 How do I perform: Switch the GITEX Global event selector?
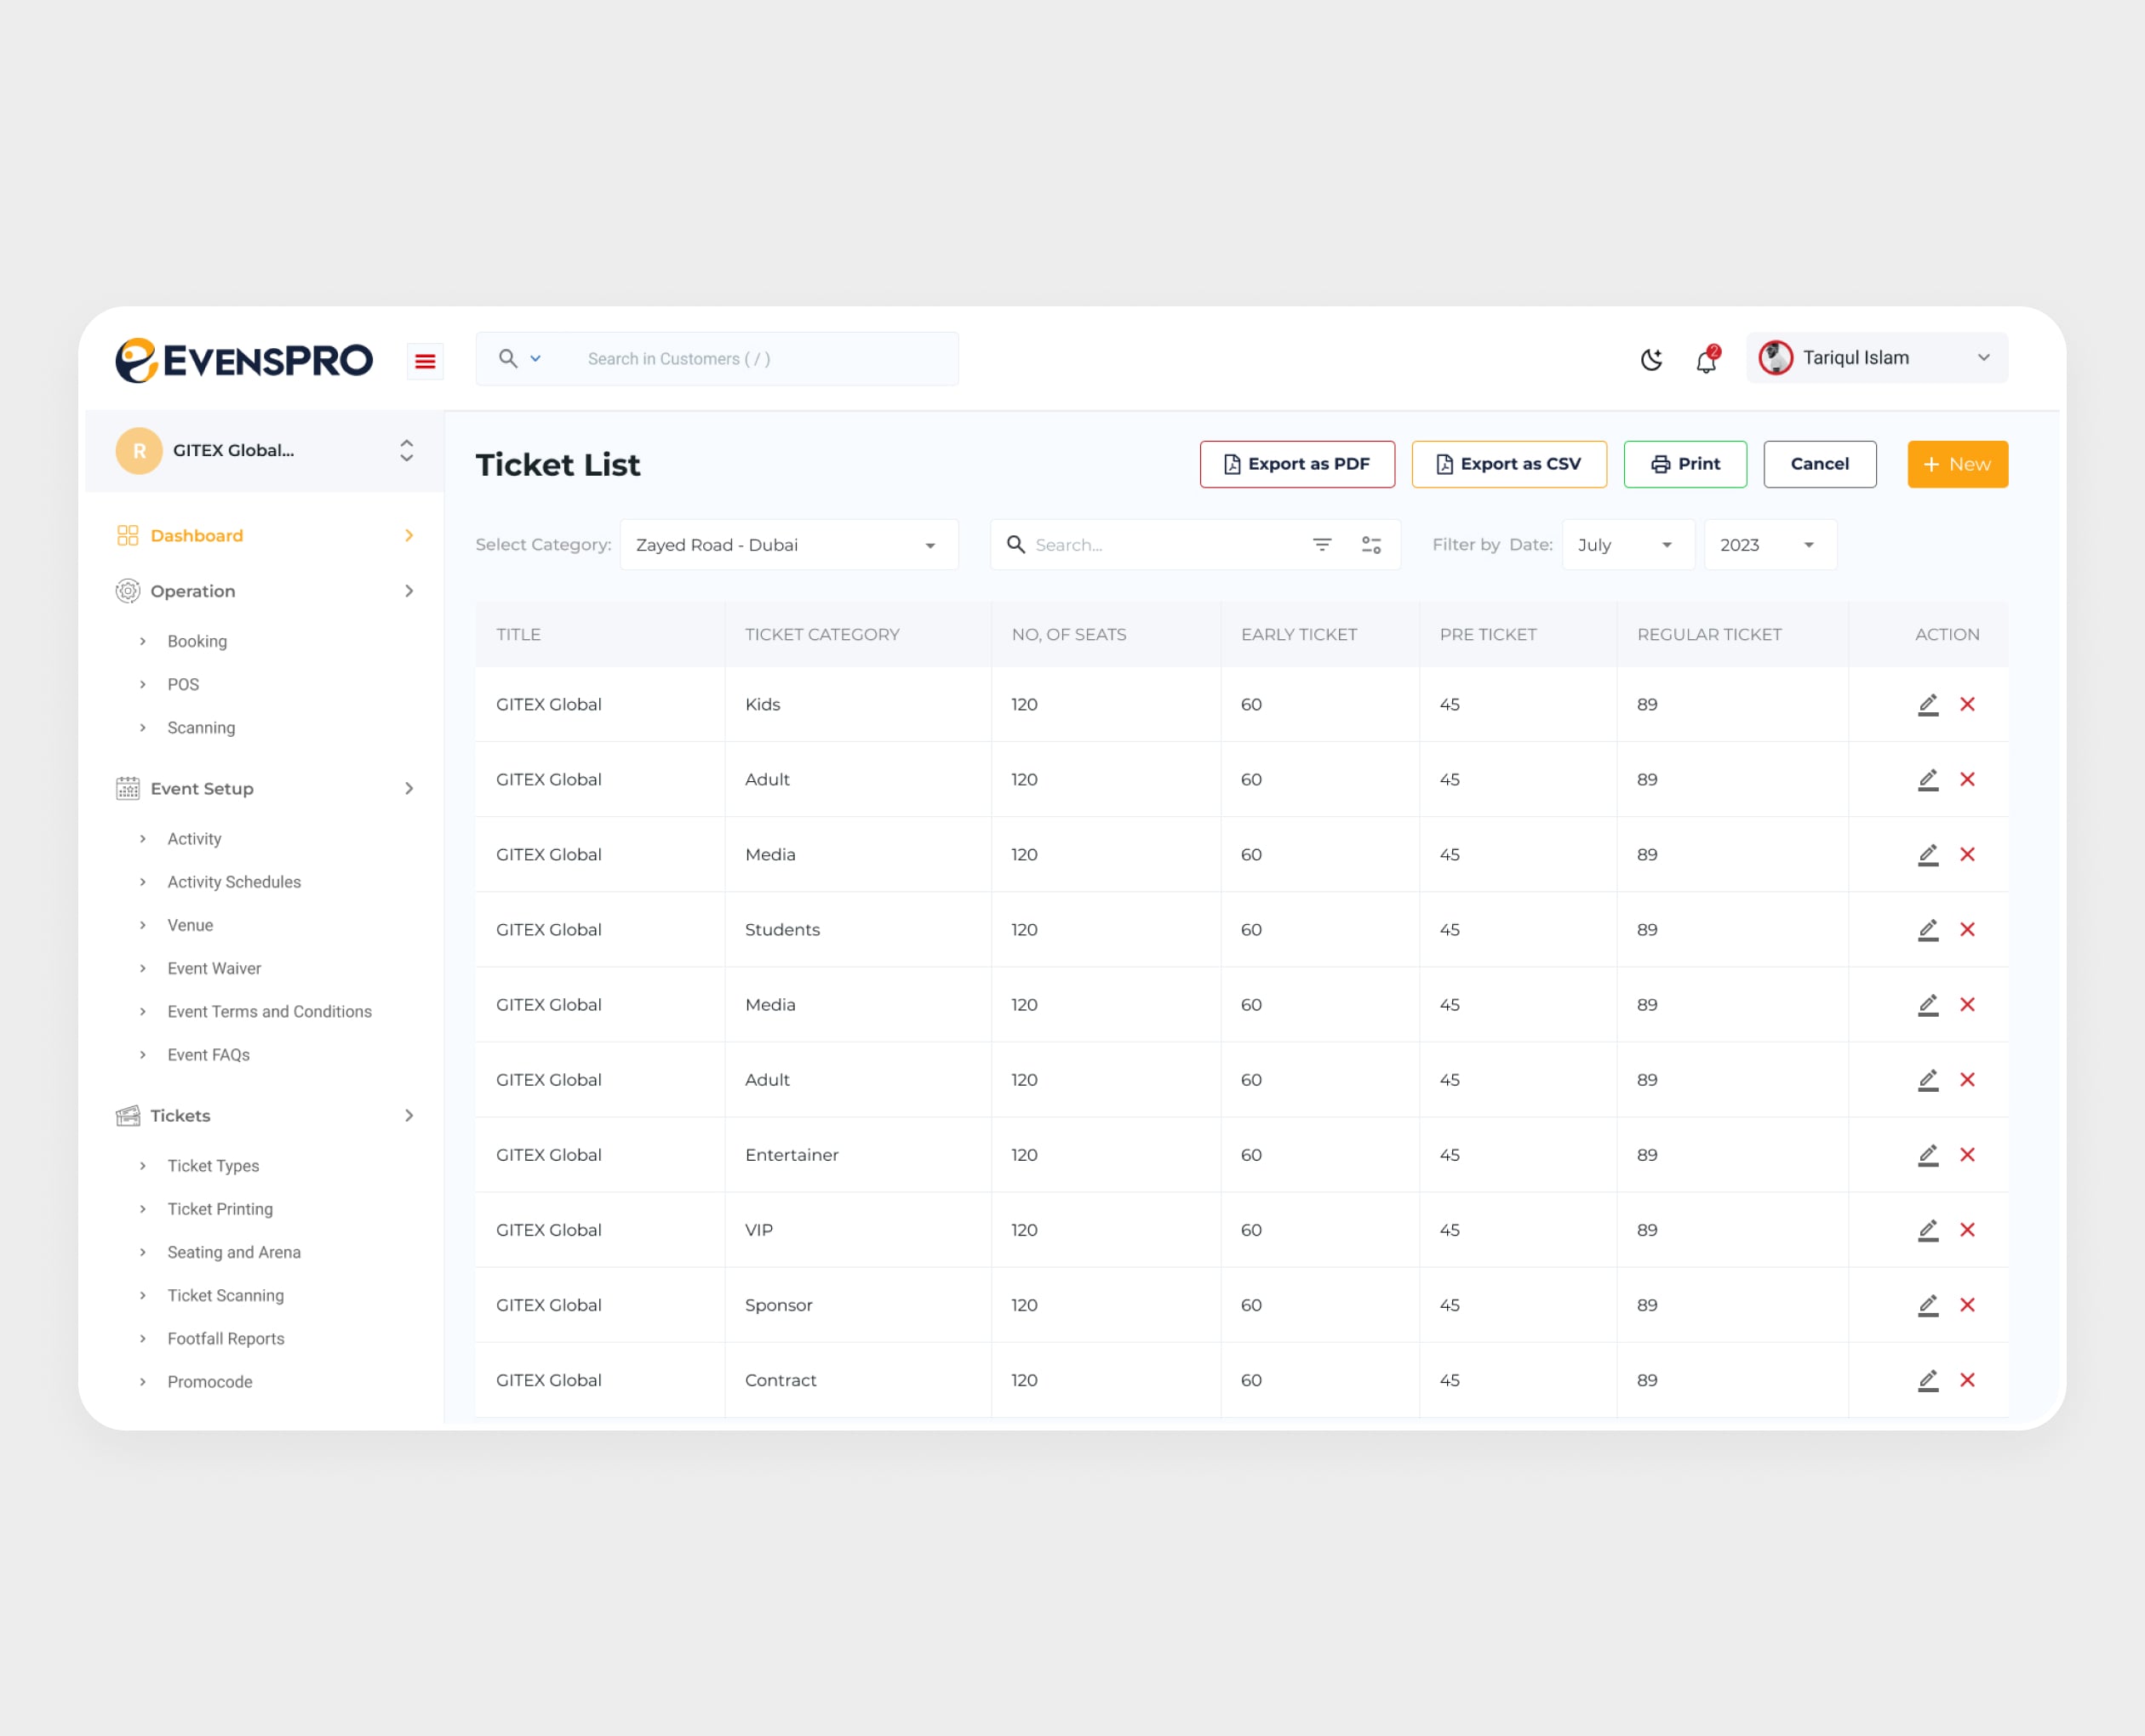(406, 451)
